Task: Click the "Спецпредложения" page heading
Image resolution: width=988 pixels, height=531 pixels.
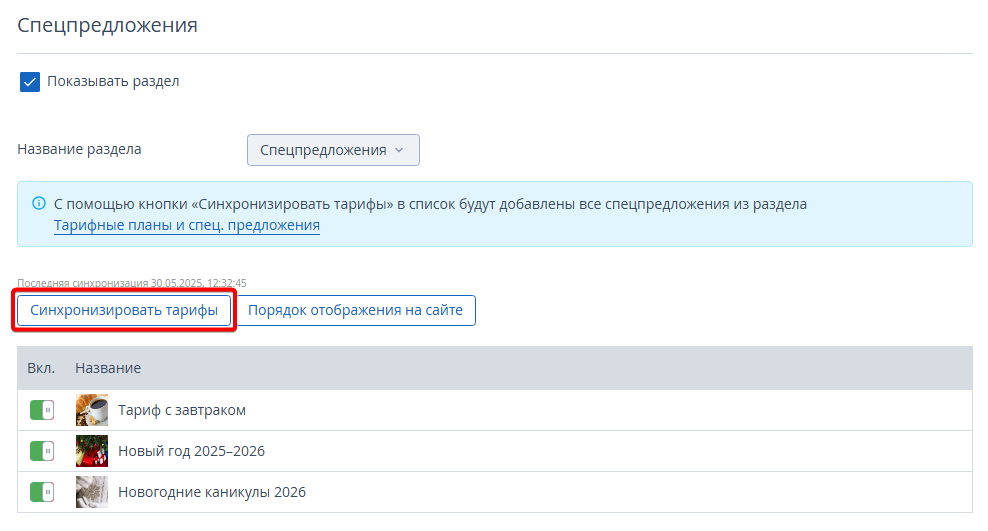Action: (x=107, y=25)
